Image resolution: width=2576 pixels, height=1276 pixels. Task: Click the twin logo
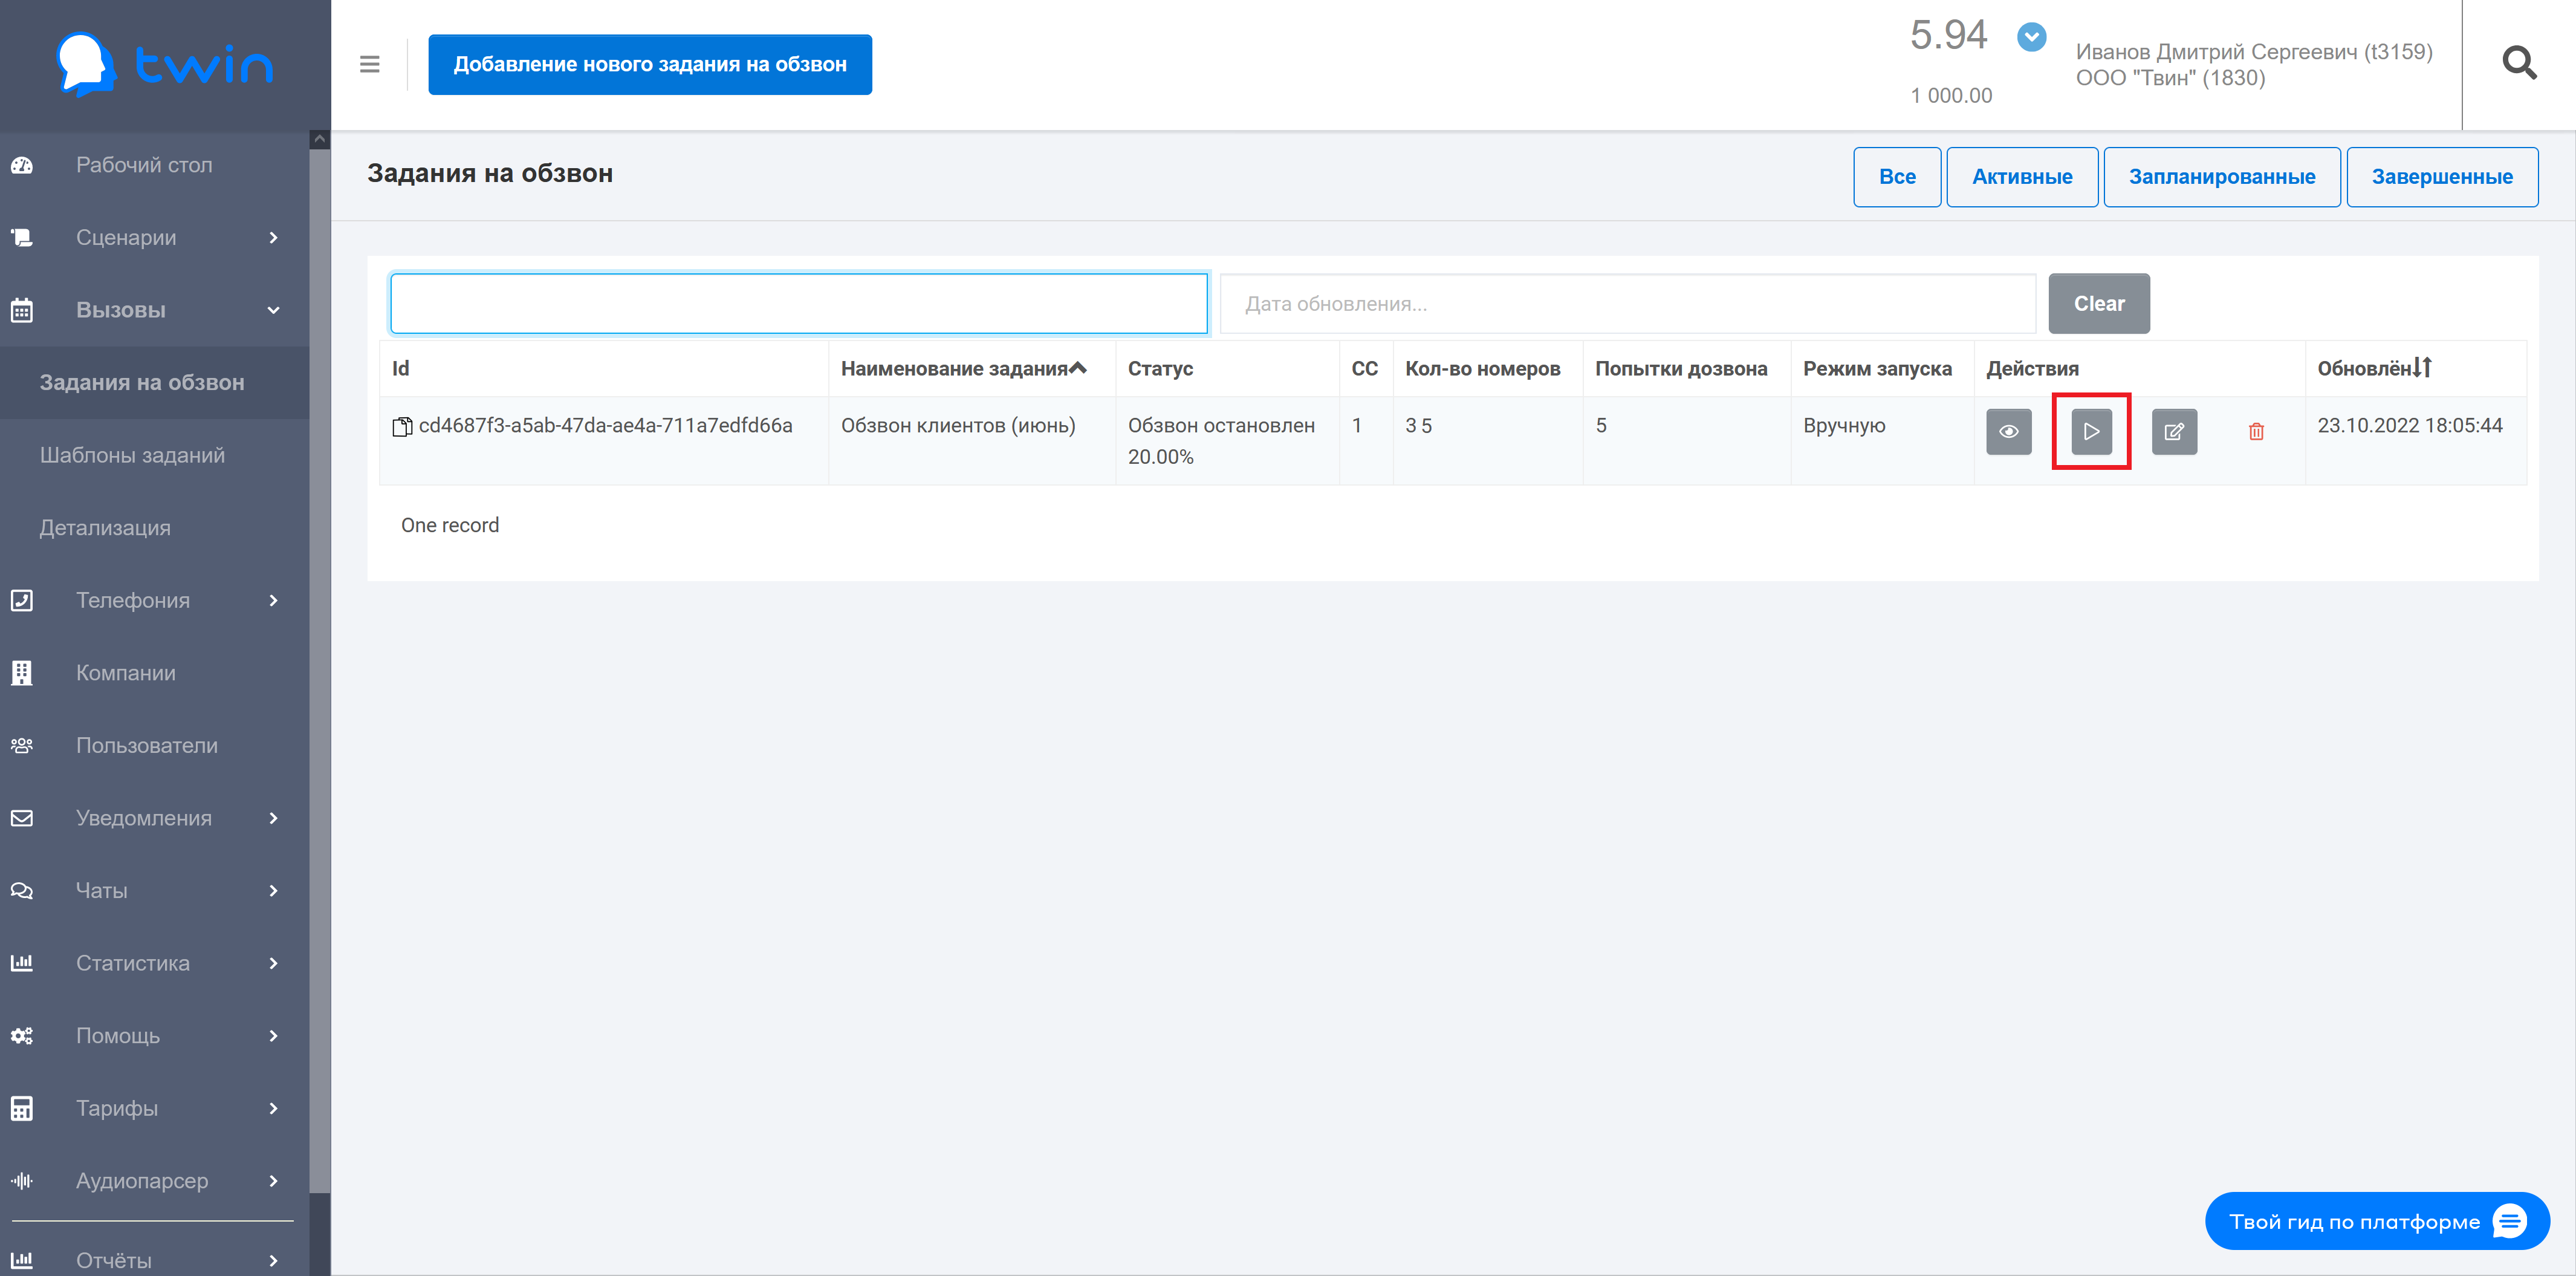[x=165, y=65]
